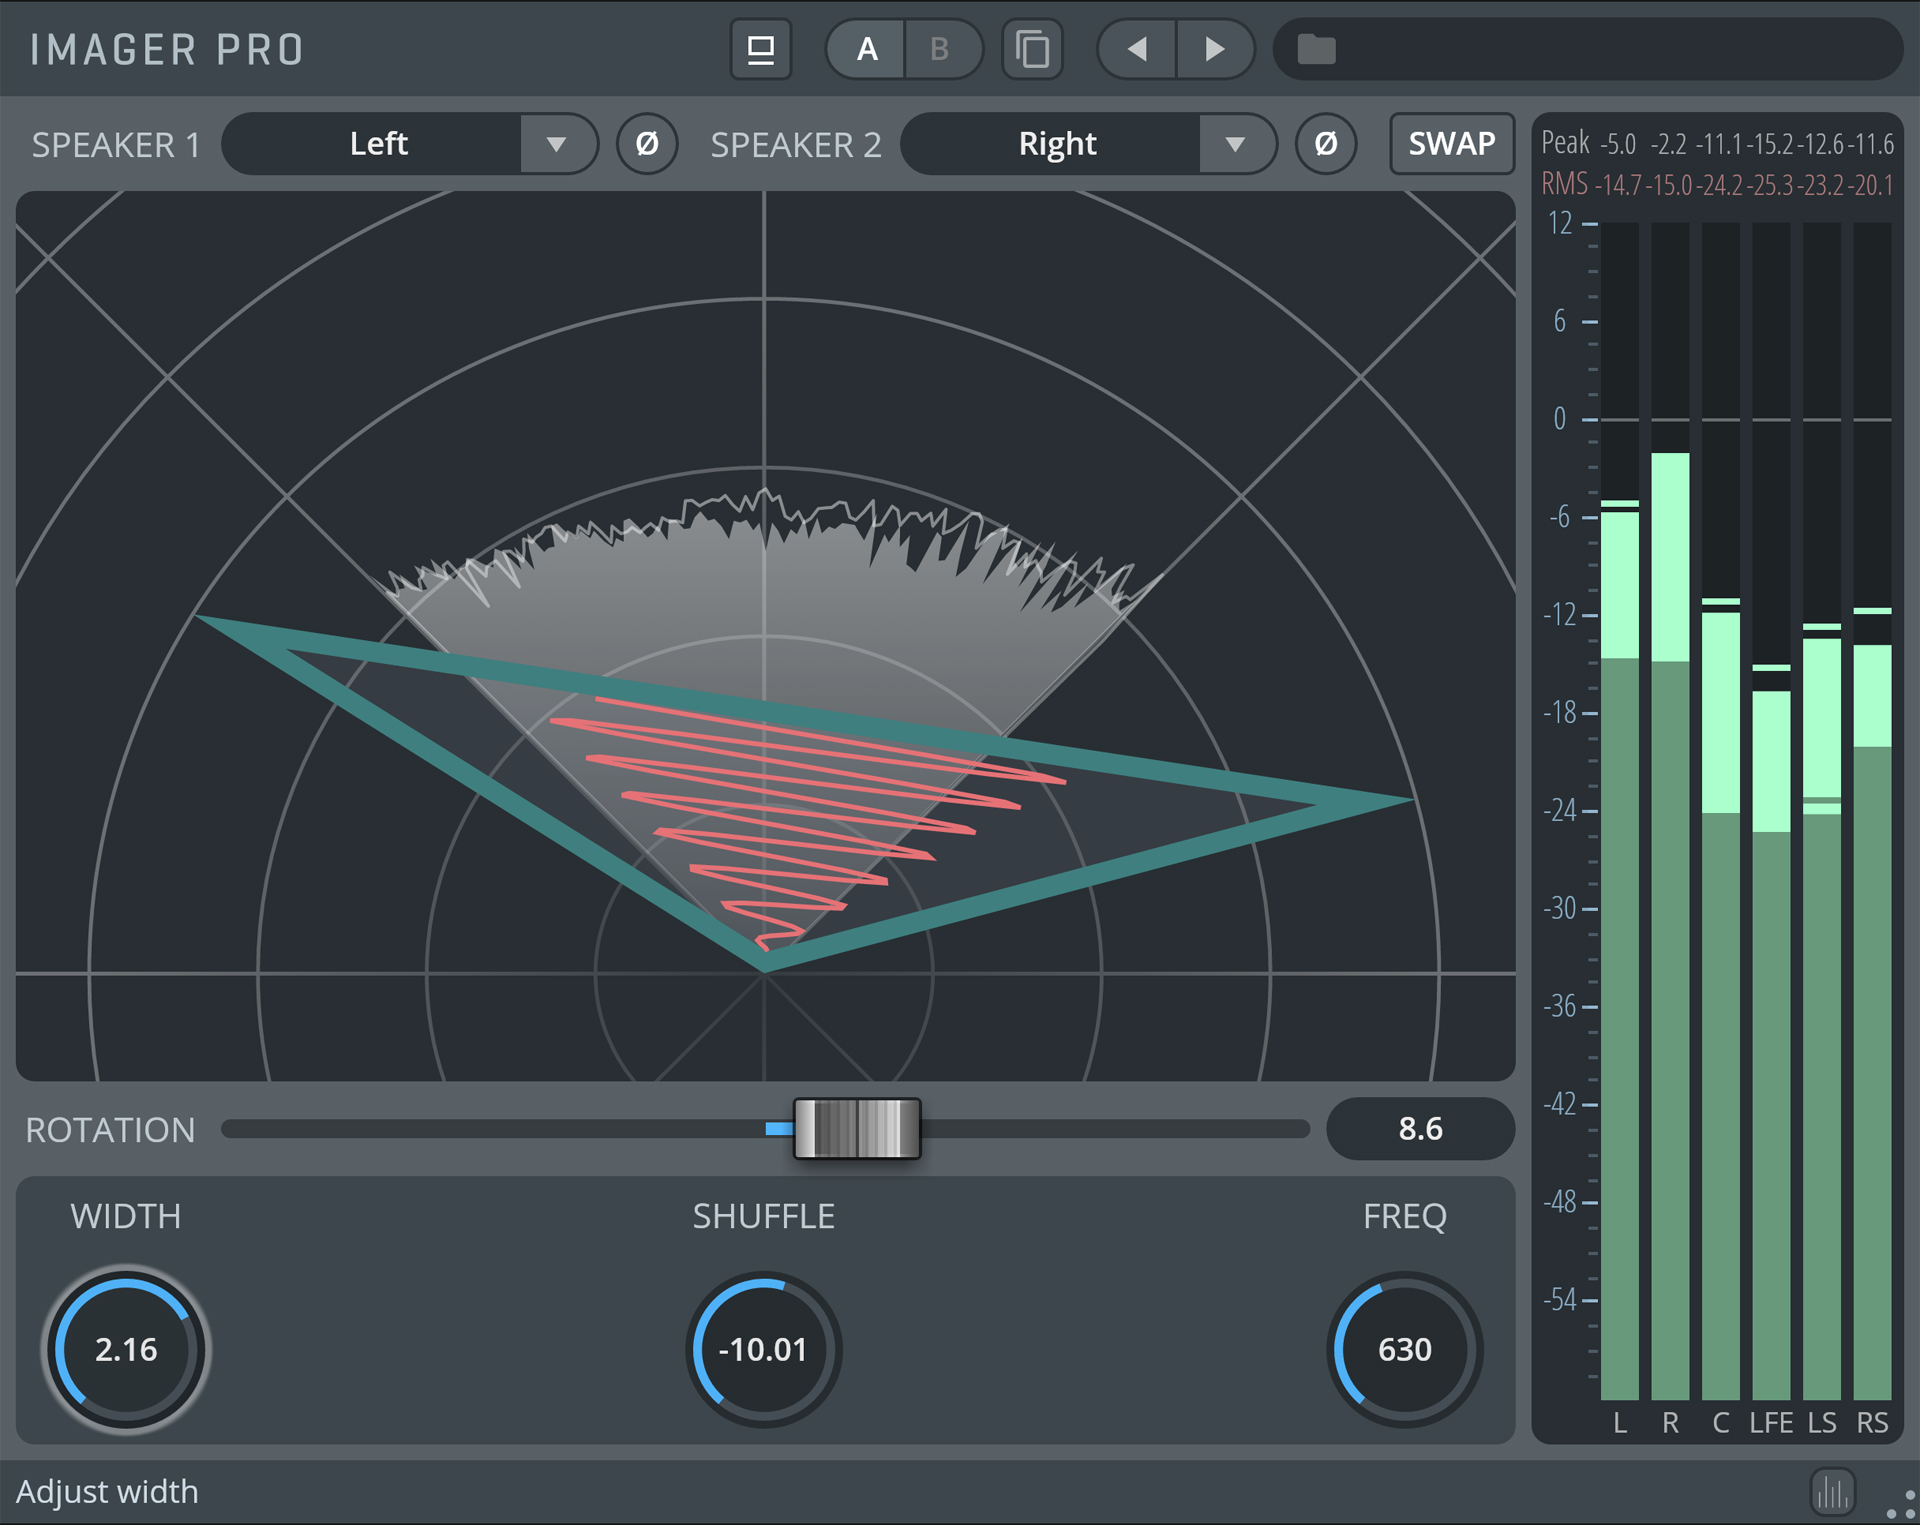Open the preset folder browser
This screenshot has height=1525, width=1920.
click(x=1316, y=49)
